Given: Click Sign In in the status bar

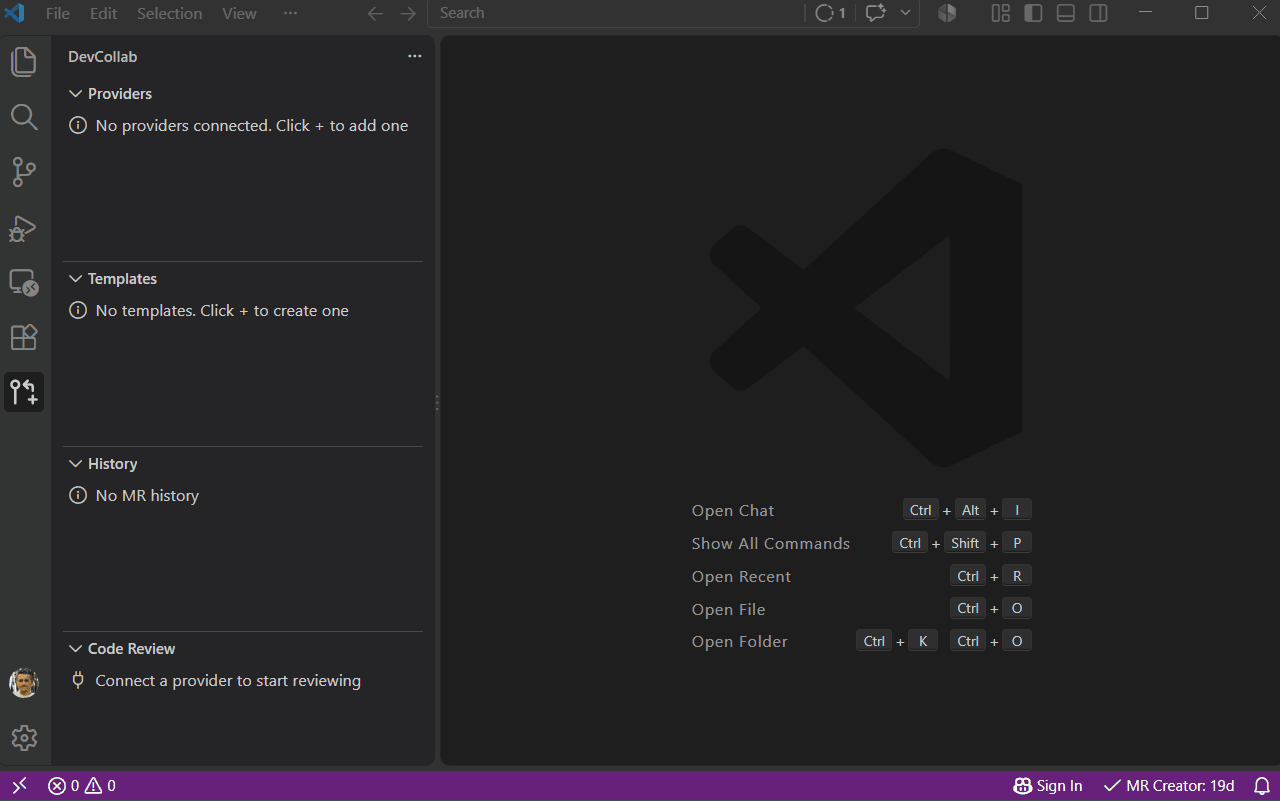Looking at the screenshot, I should [1048, 786].
